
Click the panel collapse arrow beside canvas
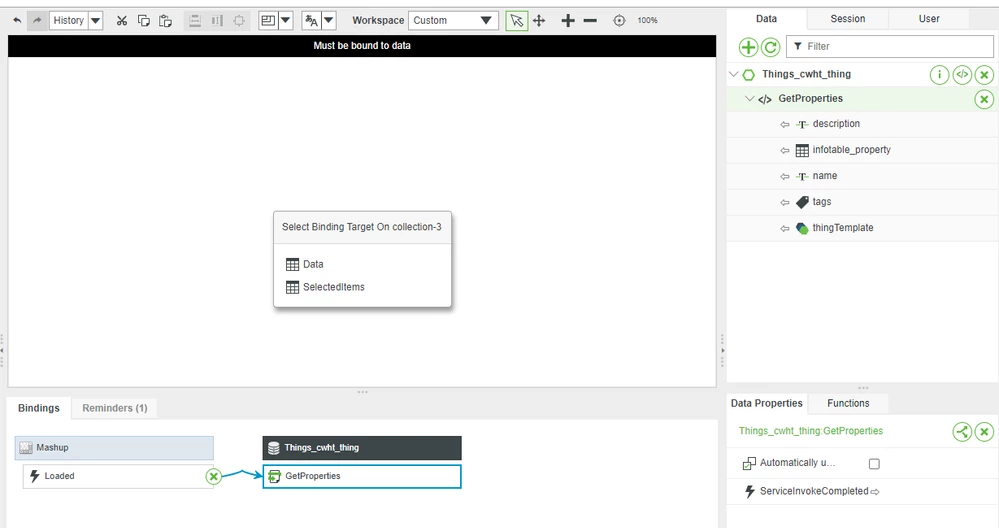pos(722,350)
